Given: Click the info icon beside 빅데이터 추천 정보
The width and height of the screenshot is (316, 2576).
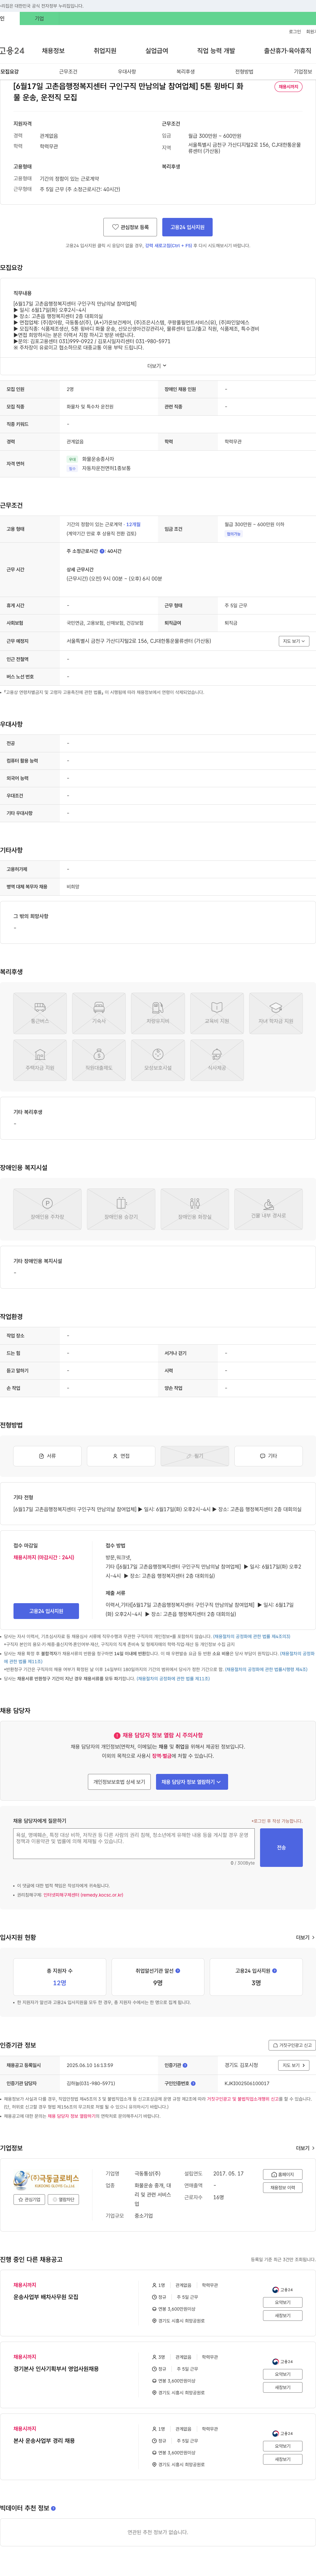Looking at the screenshot, I should 53,2508.
